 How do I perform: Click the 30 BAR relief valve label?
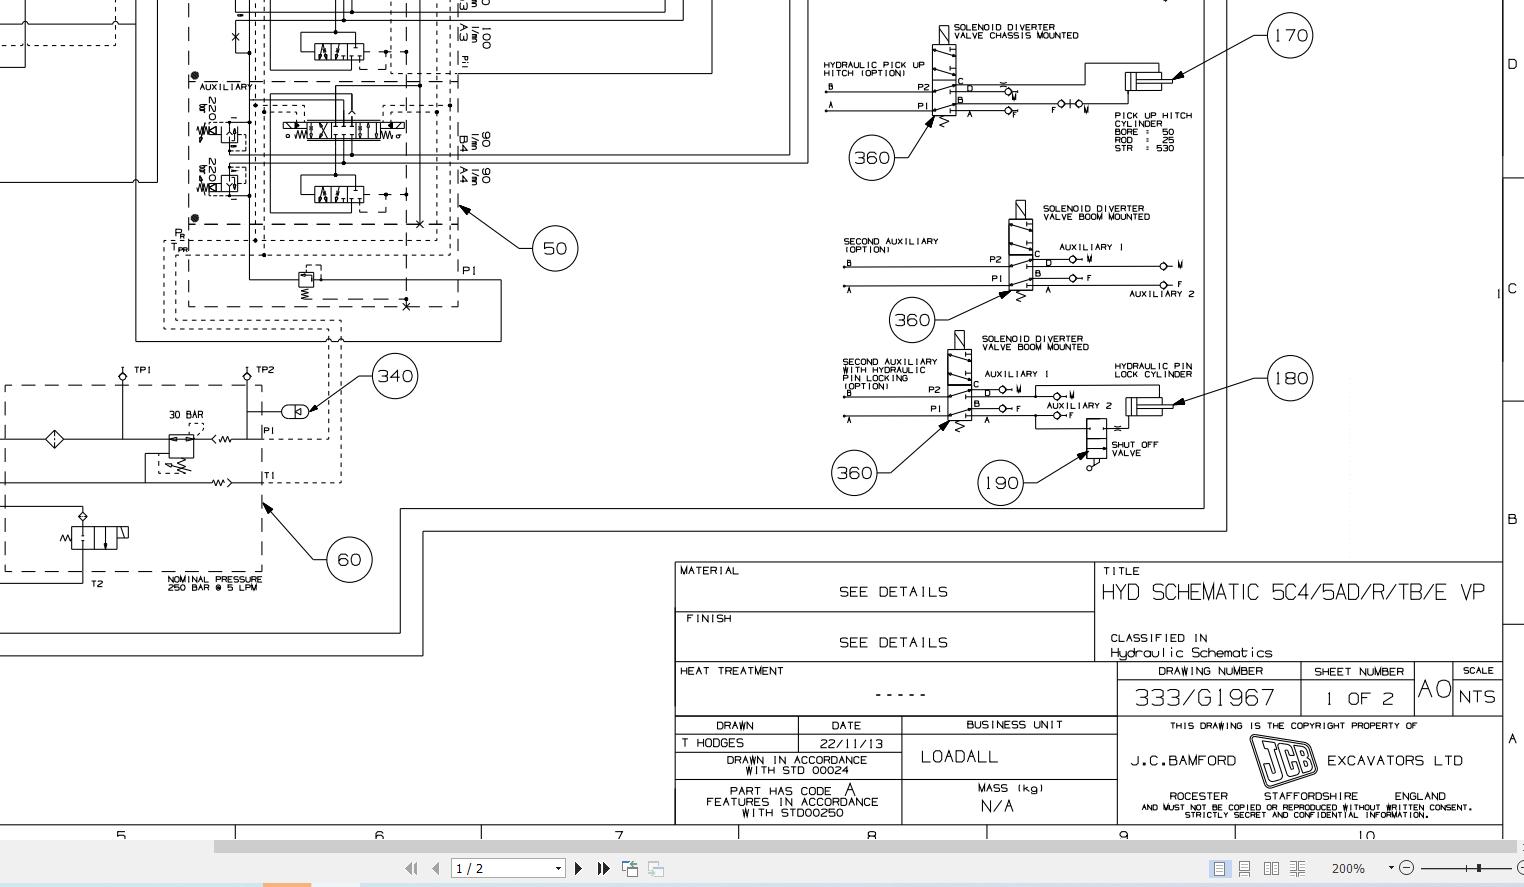186,414
